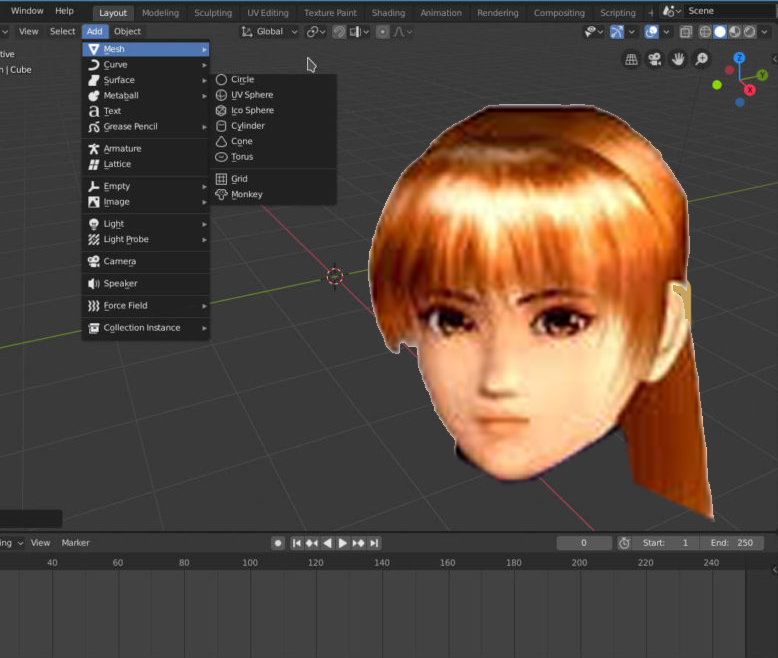Select the highlighted Mesh menu entry
Screen dimensions: 778x658
(146, 49)
